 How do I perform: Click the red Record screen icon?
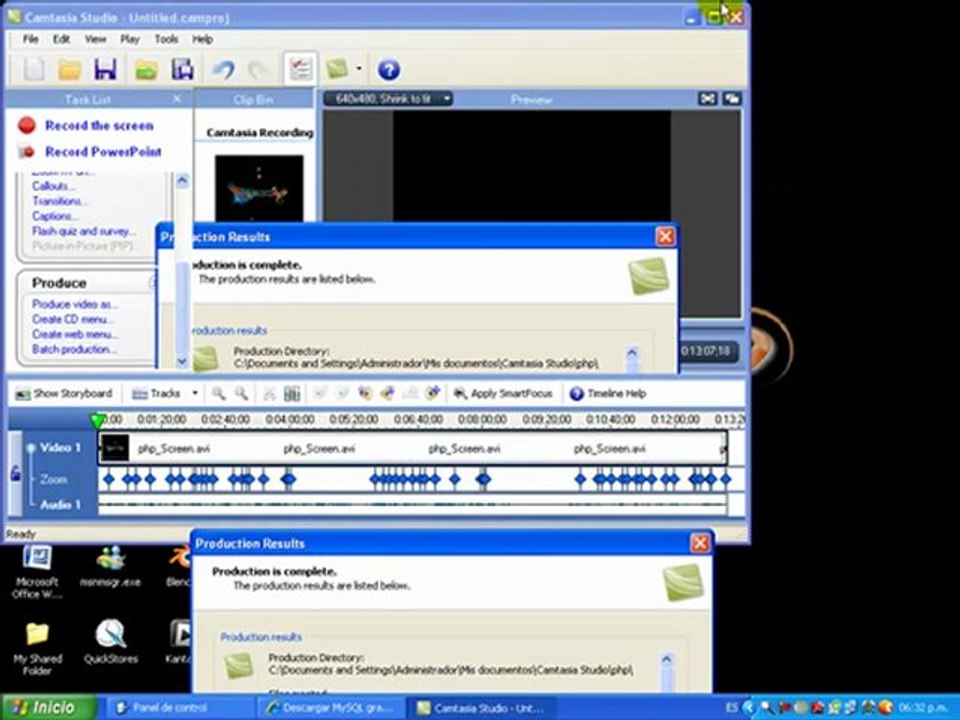point(26,126)
